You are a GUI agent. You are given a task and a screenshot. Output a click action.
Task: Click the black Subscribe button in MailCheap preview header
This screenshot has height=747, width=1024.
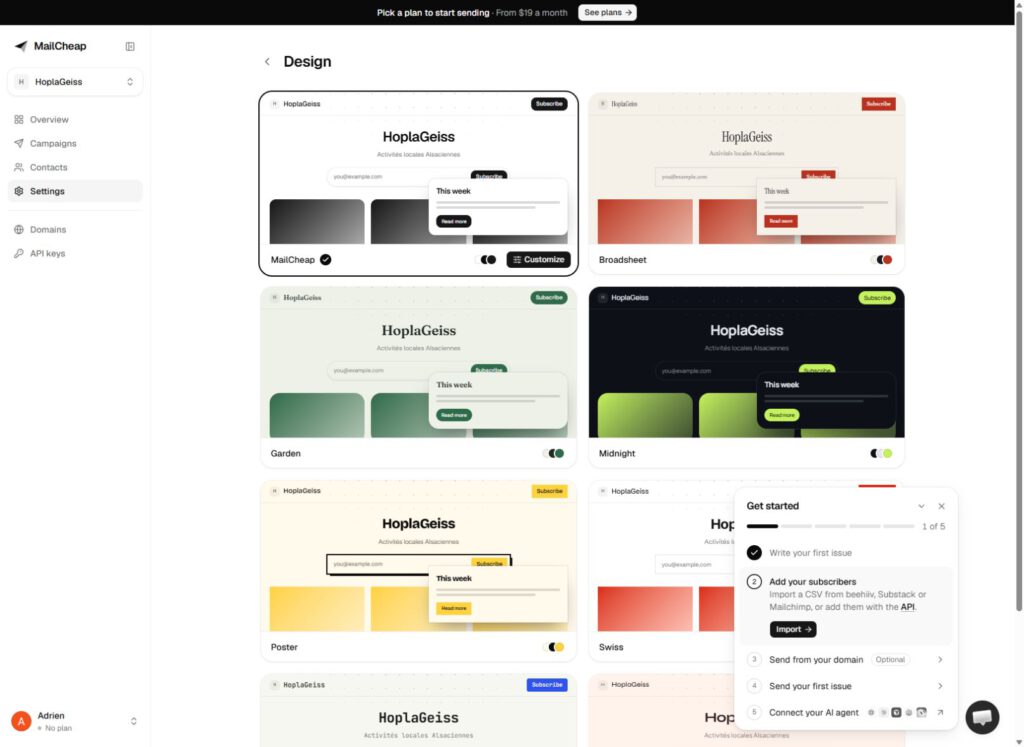(549, 104)
